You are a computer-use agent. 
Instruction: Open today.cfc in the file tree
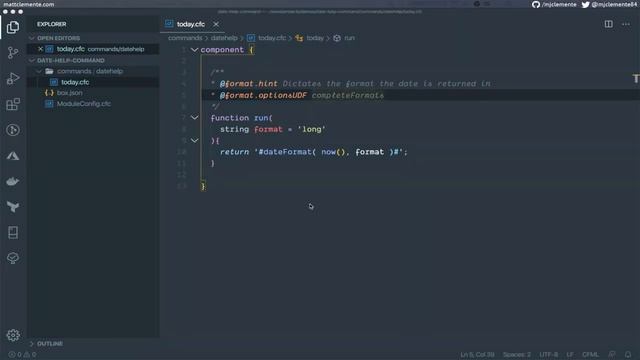[x=75, y=82]
